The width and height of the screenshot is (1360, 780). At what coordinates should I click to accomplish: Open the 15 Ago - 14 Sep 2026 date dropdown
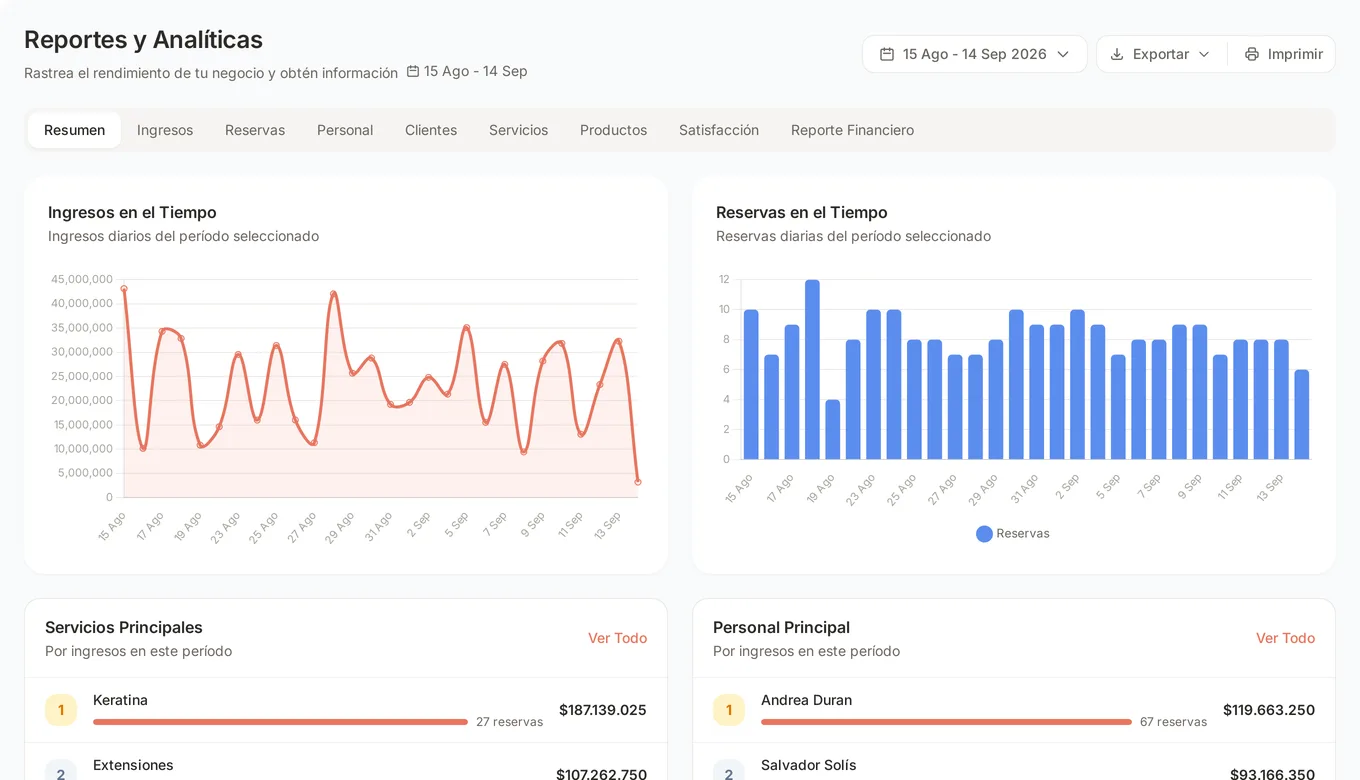(974, 54)
